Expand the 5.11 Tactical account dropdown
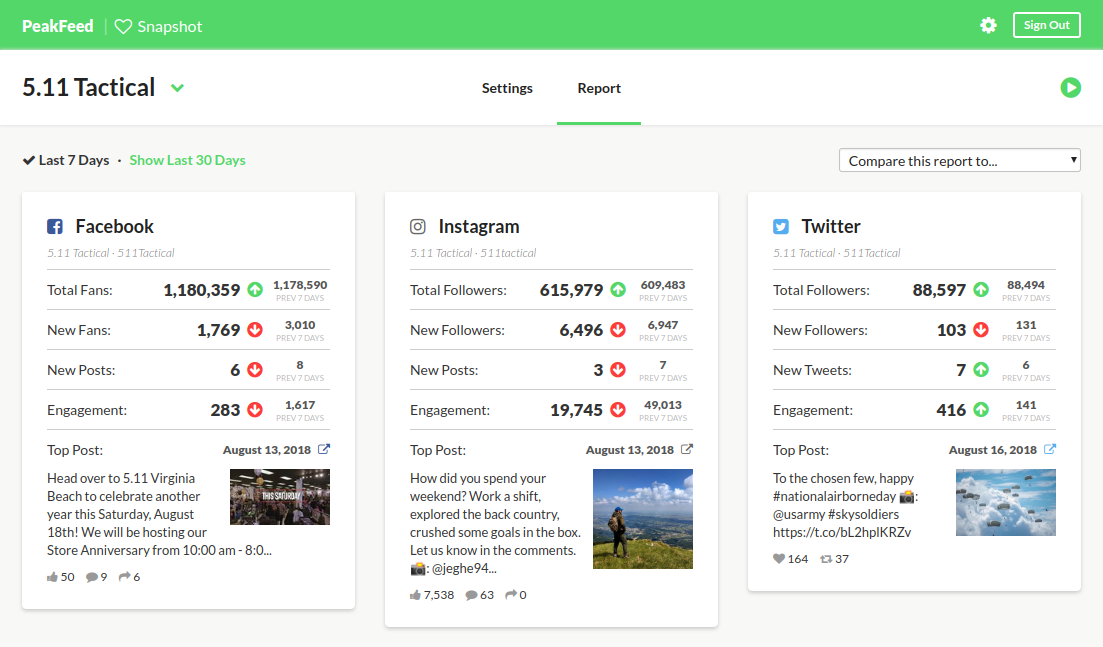Image resolution: width=1103 pixels, height=647 pixels. pos(177,88)
